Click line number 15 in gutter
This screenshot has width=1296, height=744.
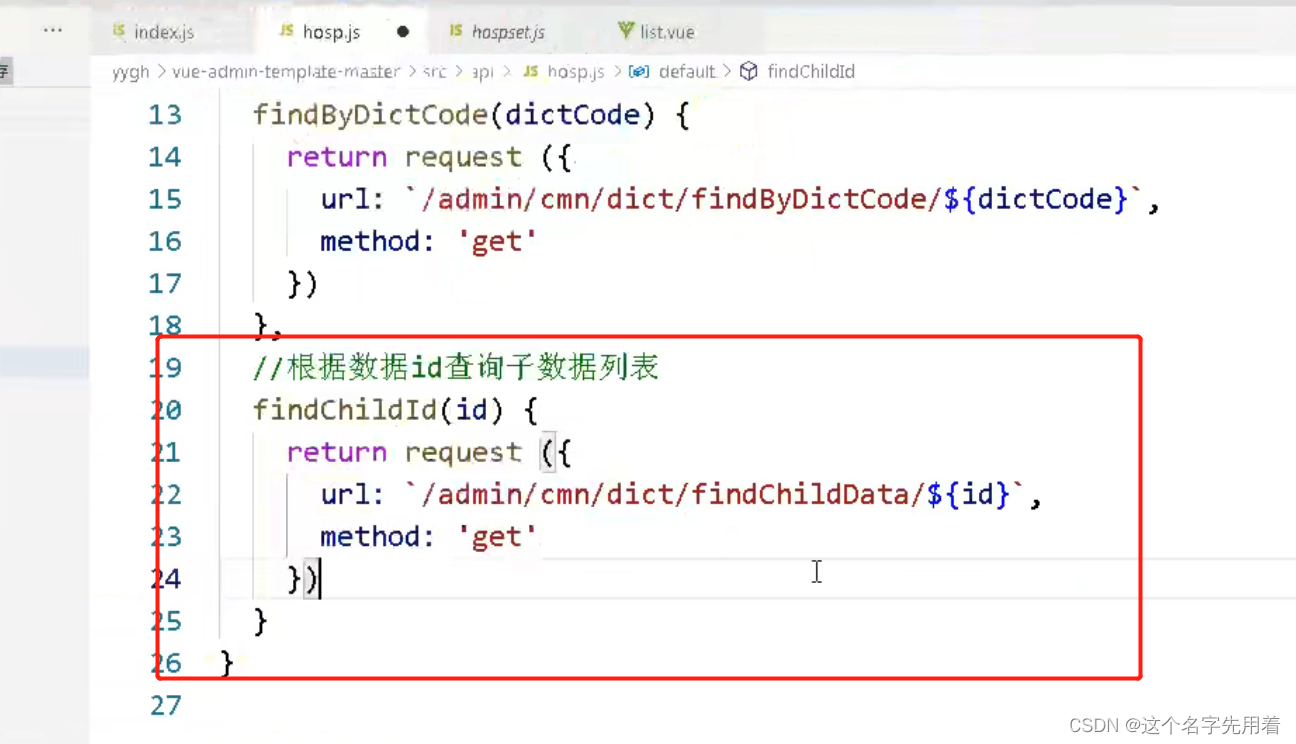165,199
